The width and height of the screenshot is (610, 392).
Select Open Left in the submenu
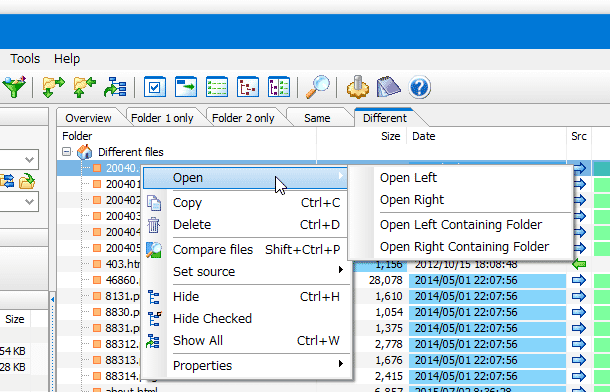[x=461, y=178]
